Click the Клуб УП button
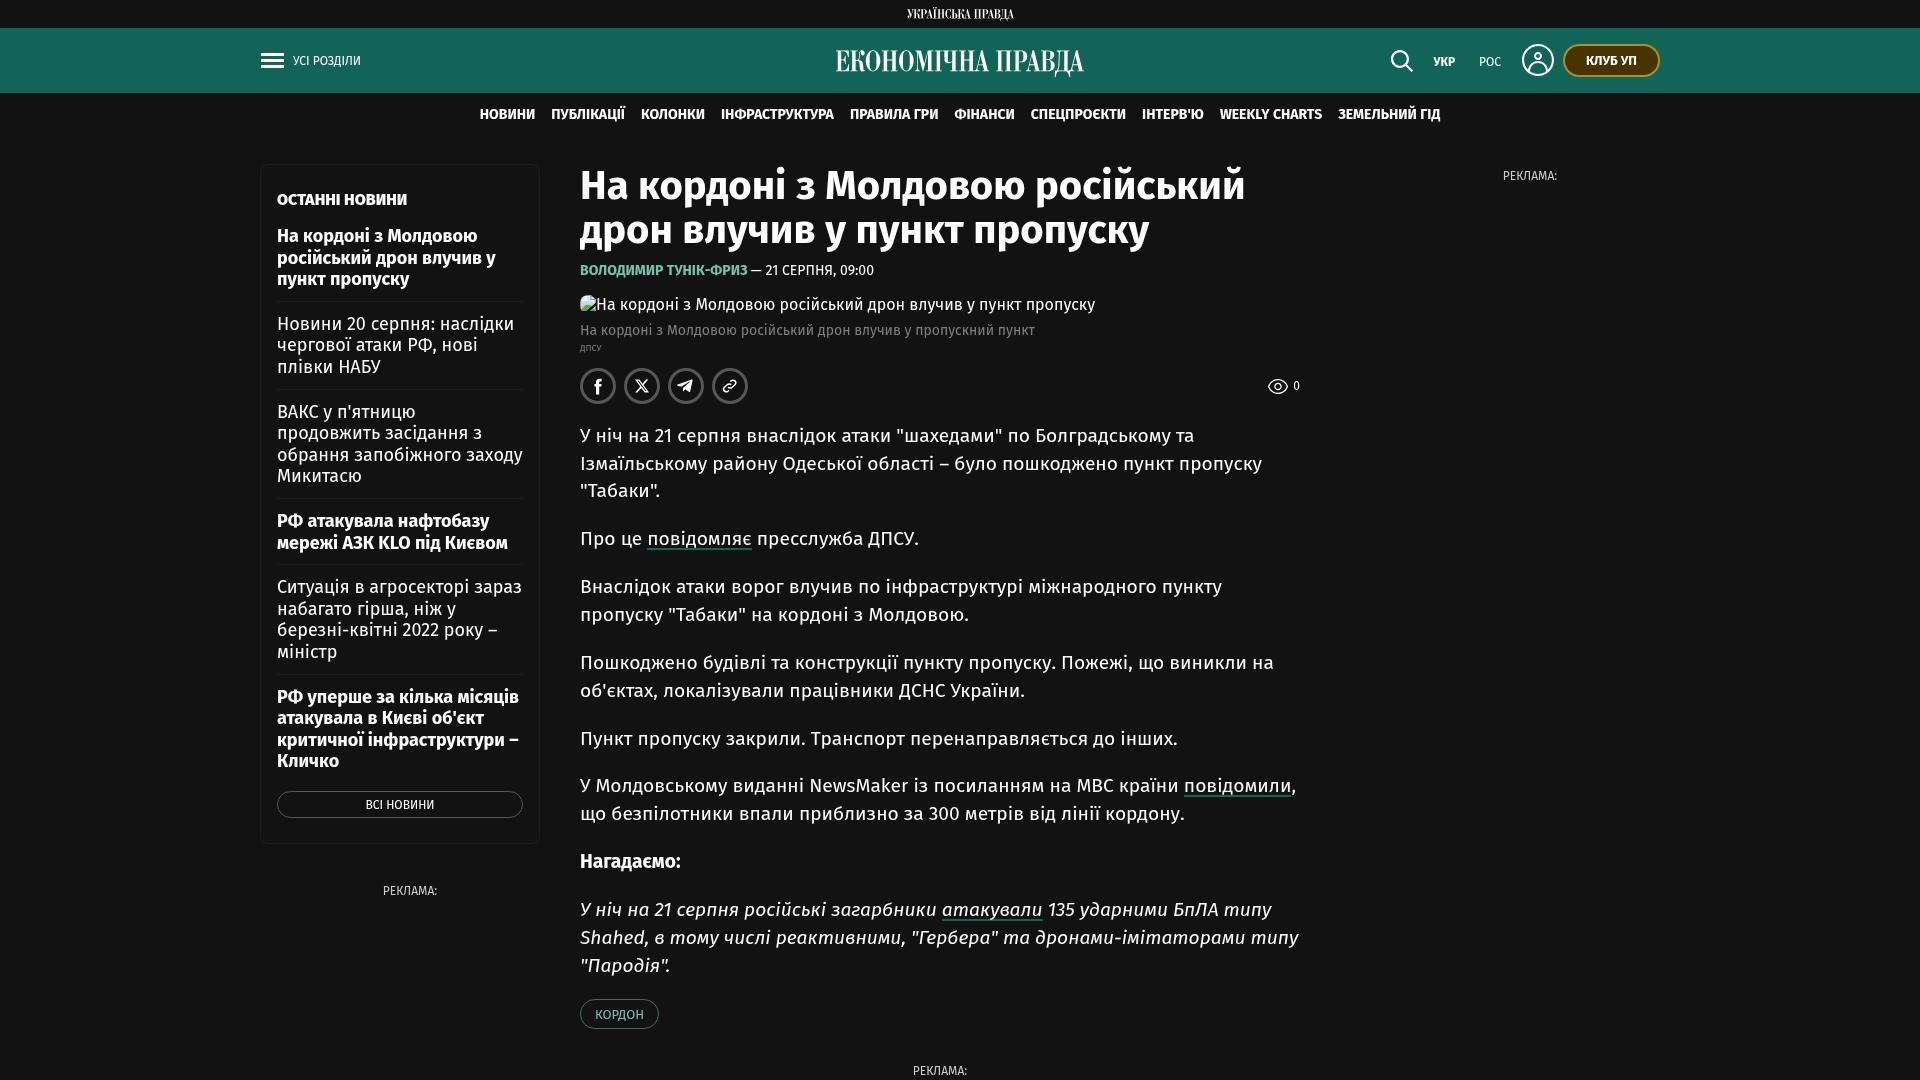Image resolution: width=1920 pixels, height=1080 pixels. pos(1611,61)
